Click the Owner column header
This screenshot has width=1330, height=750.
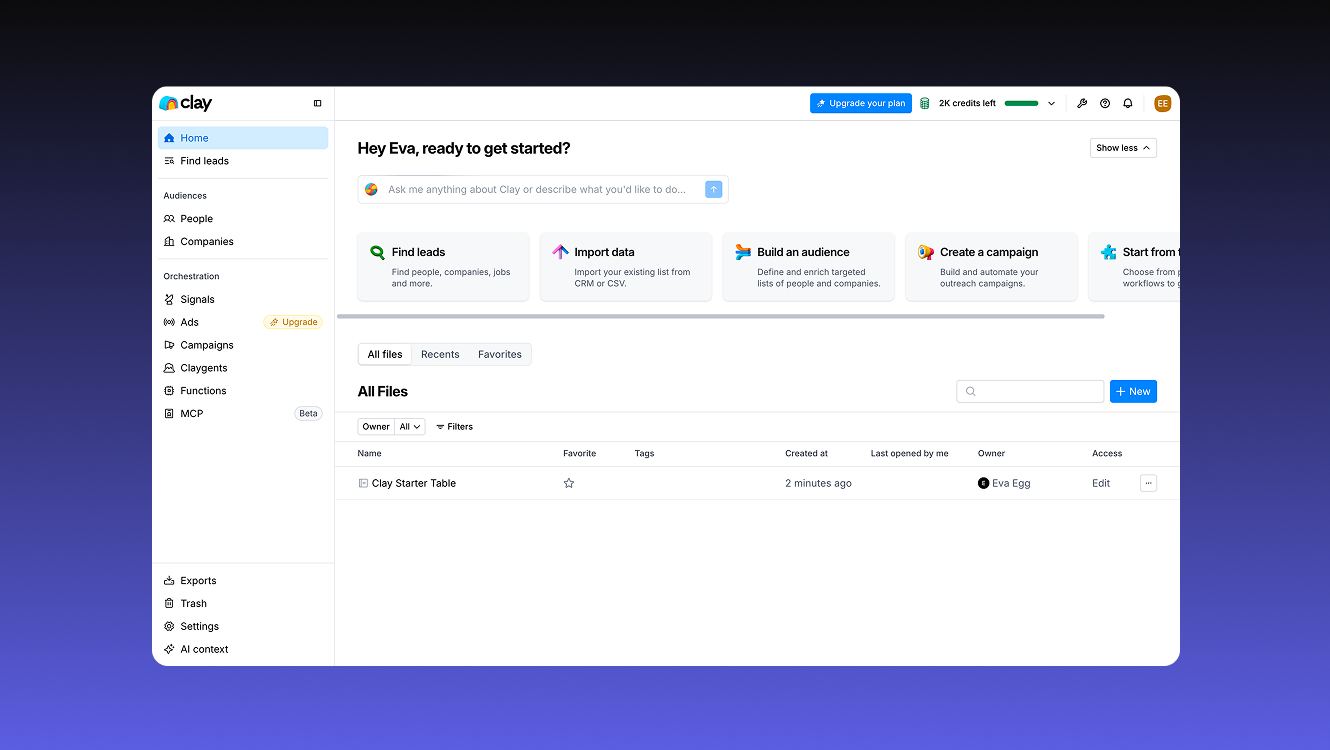pyautogui.click(x=992, y=454)
